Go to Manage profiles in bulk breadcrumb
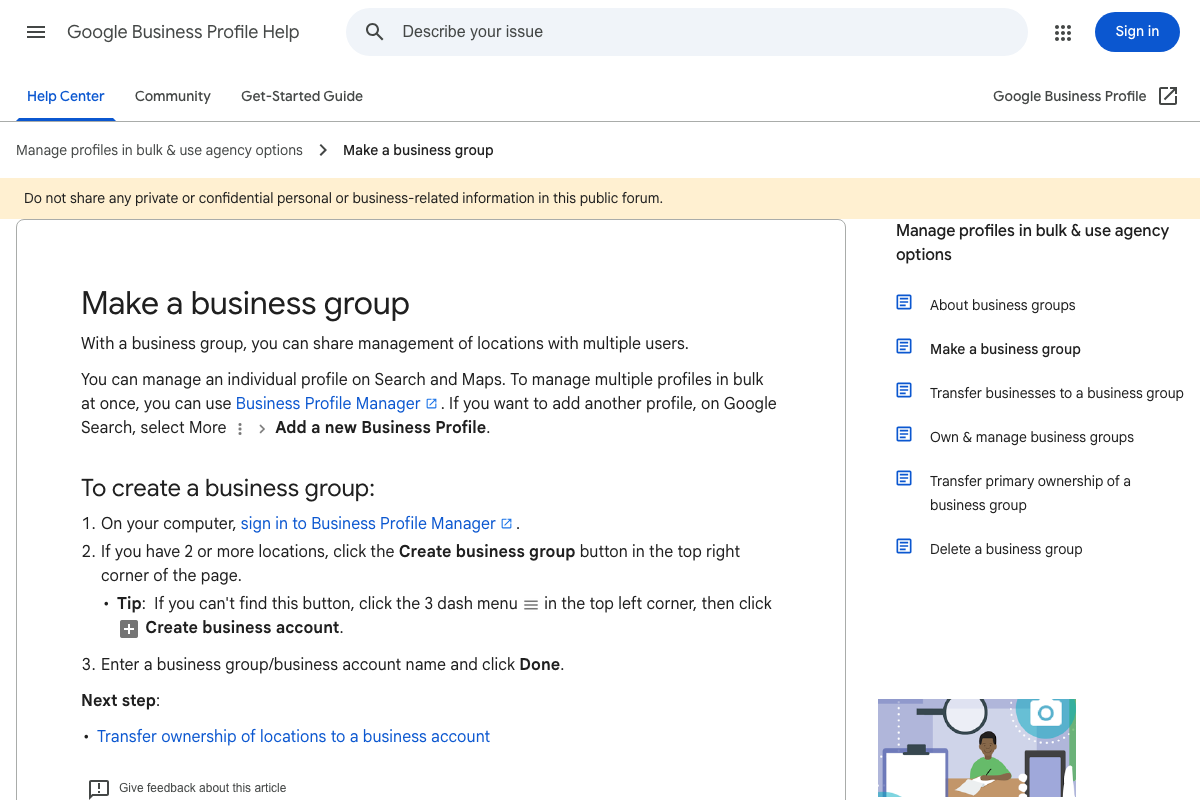The height and width of the screenshot is (800, 1200). pos(159,150)
